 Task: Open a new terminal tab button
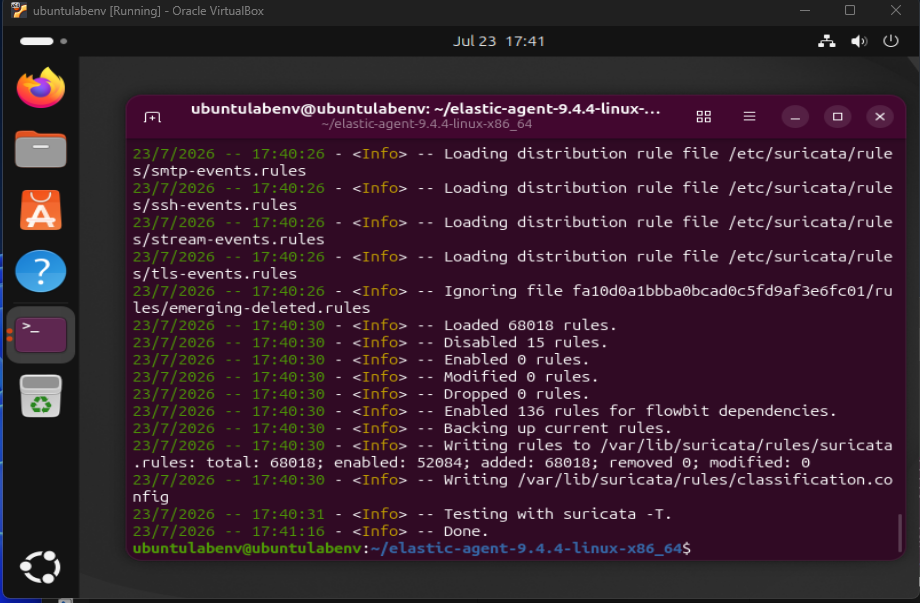point(152,117)
